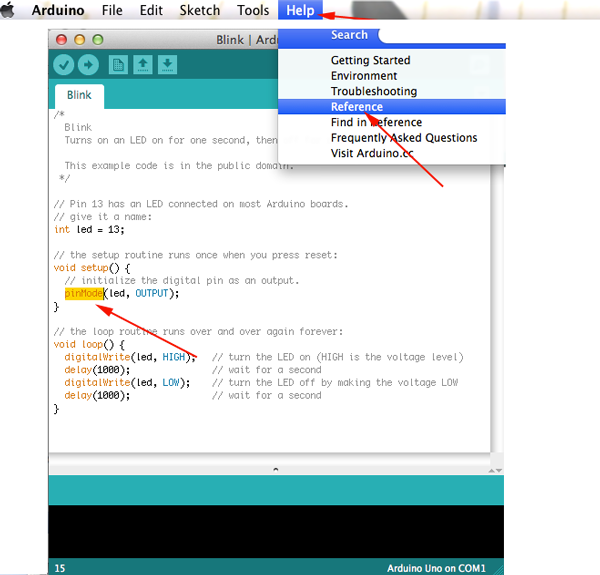Click inside the black console output area
600x575 pixels.
point(276,531)
